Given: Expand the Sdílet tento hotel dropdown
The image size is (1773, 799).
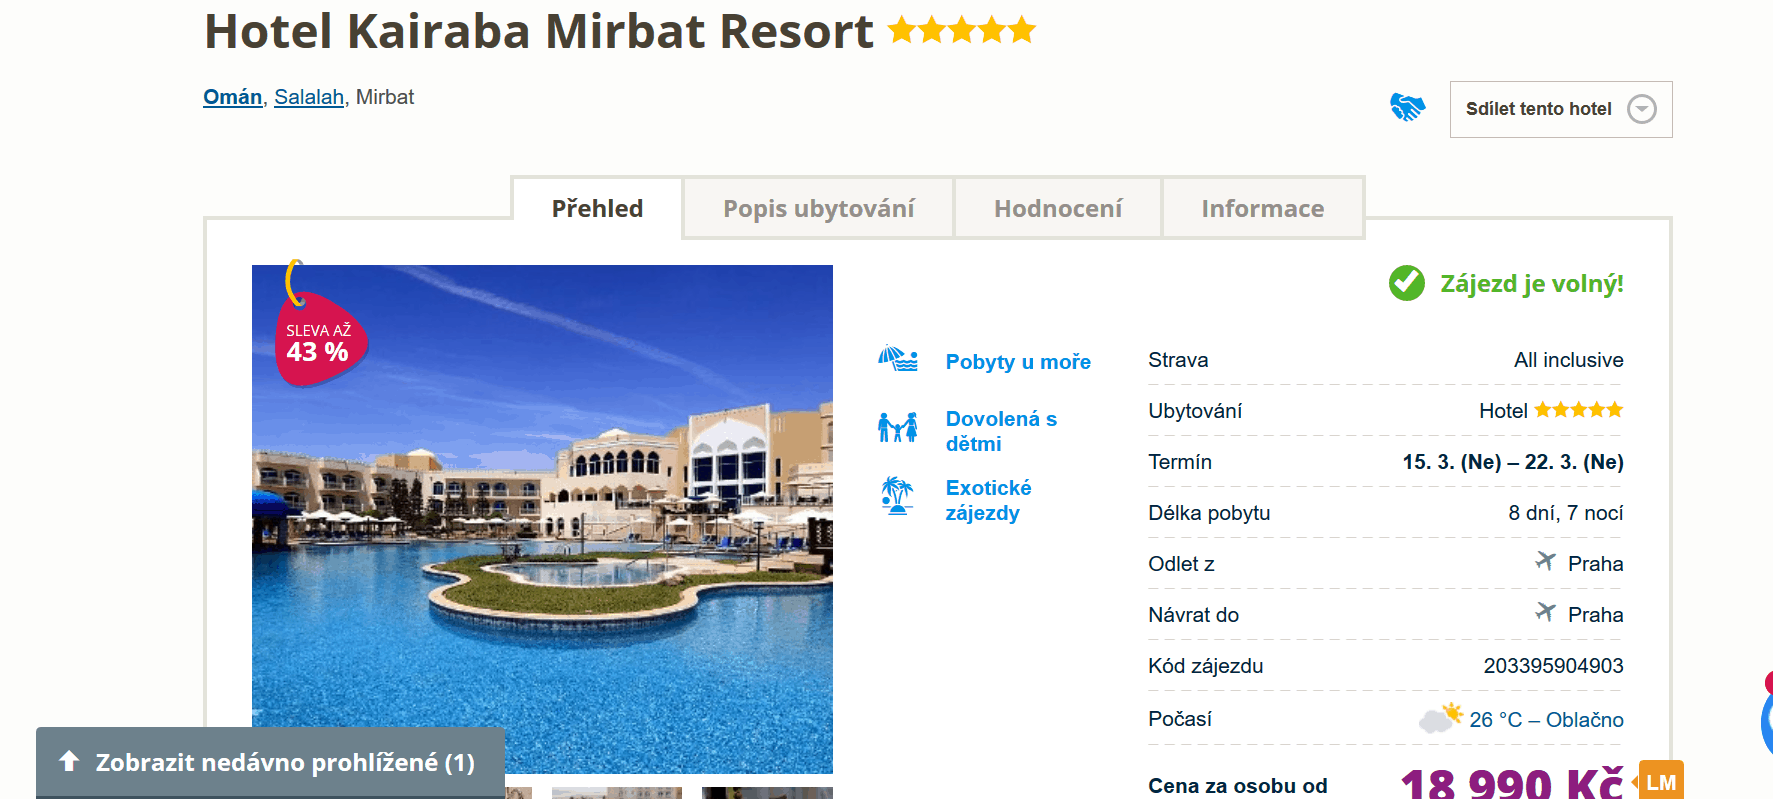Looking at the screenshot, I should [x=1561, y=109].
